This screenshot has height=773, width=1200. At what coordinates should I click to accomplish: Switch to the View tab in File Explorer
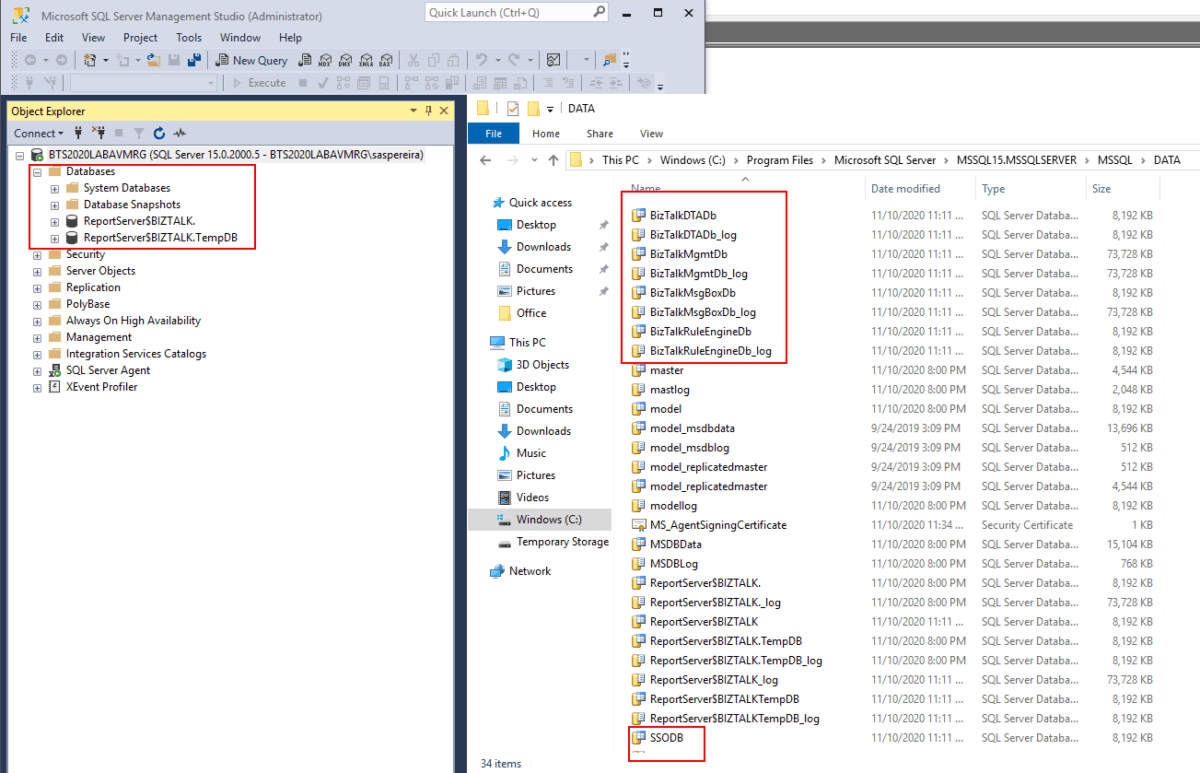pyautogui.click(x=651, y=133)
